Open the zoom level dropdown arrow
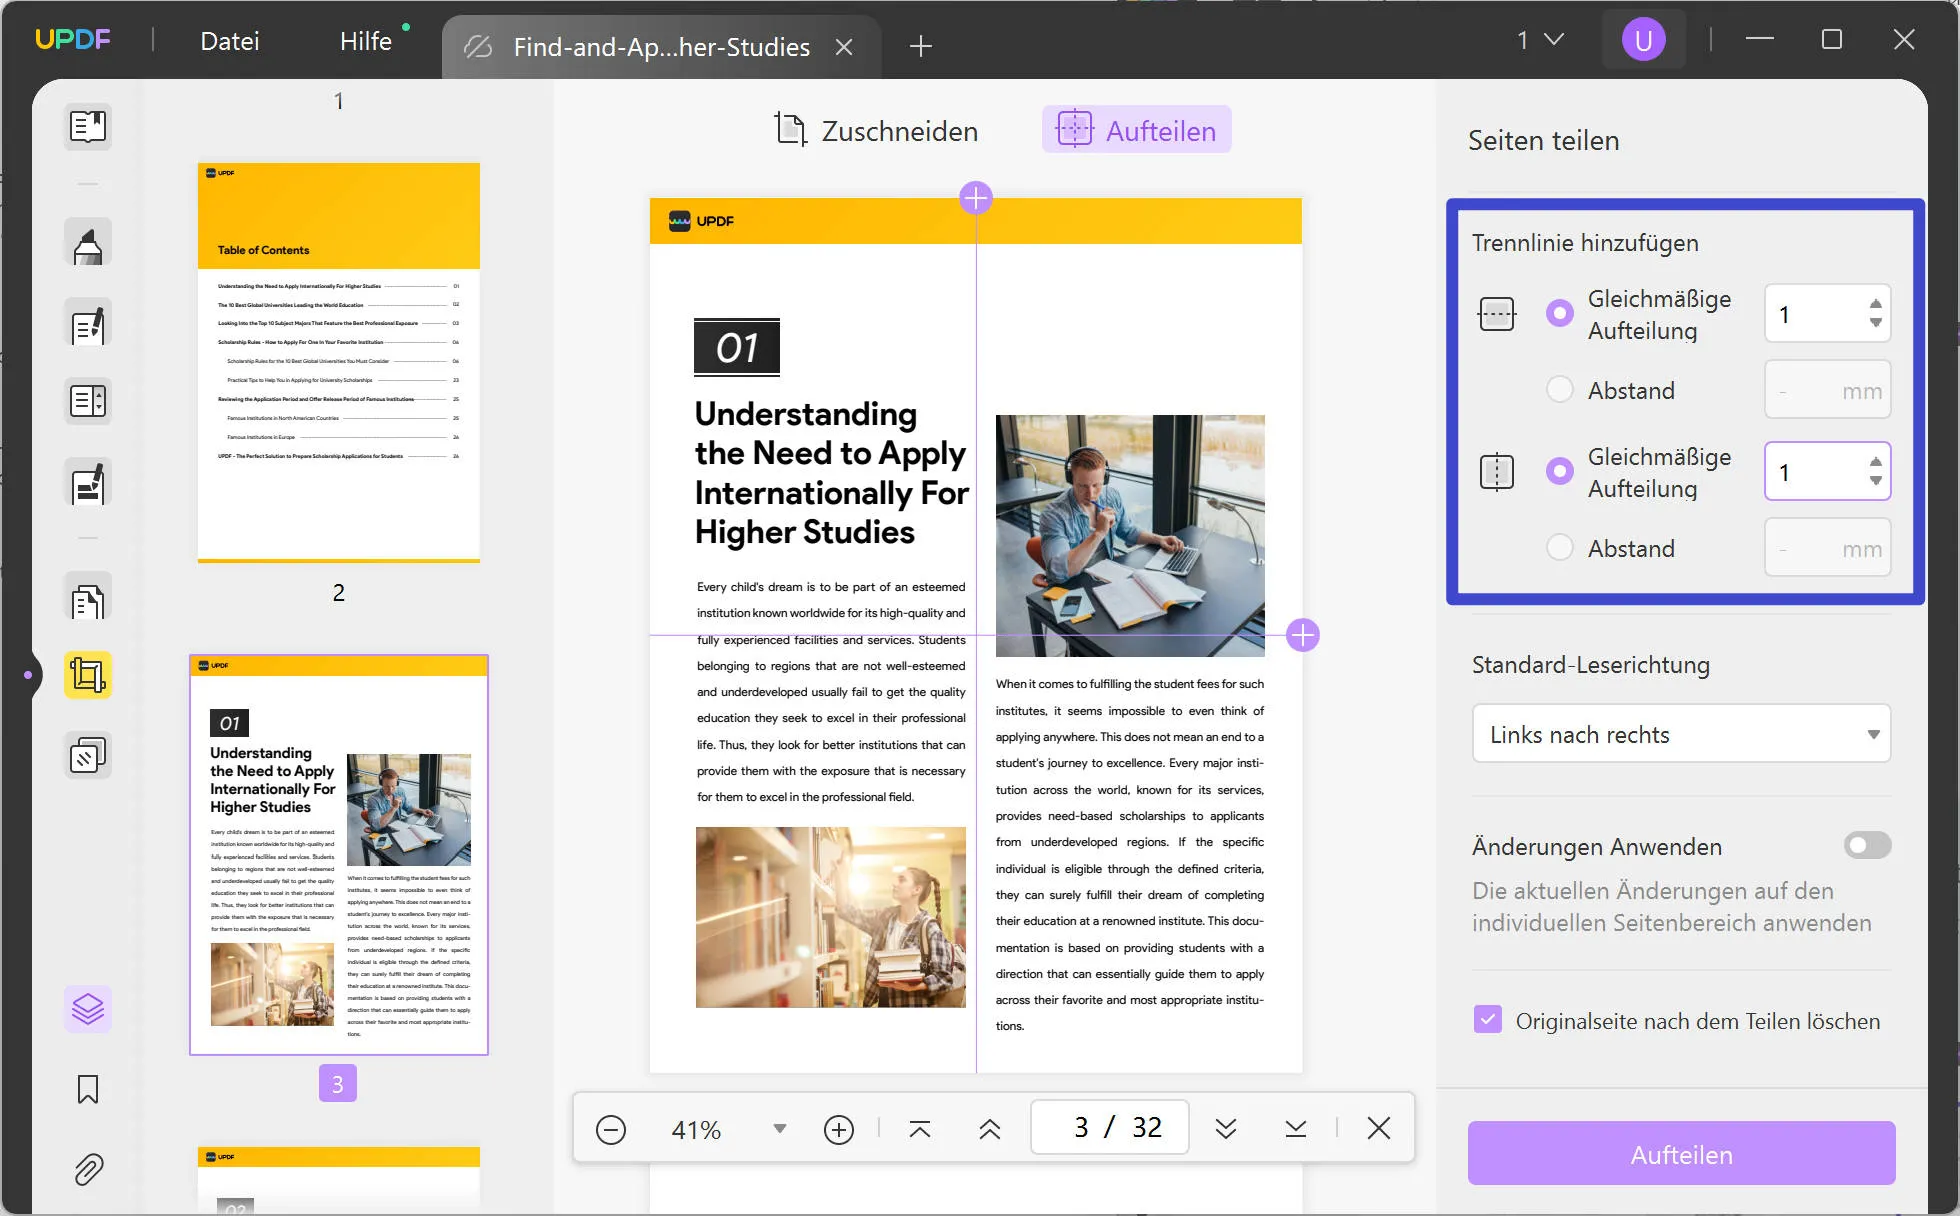1960x1216 pixels. pos(780,1129)
